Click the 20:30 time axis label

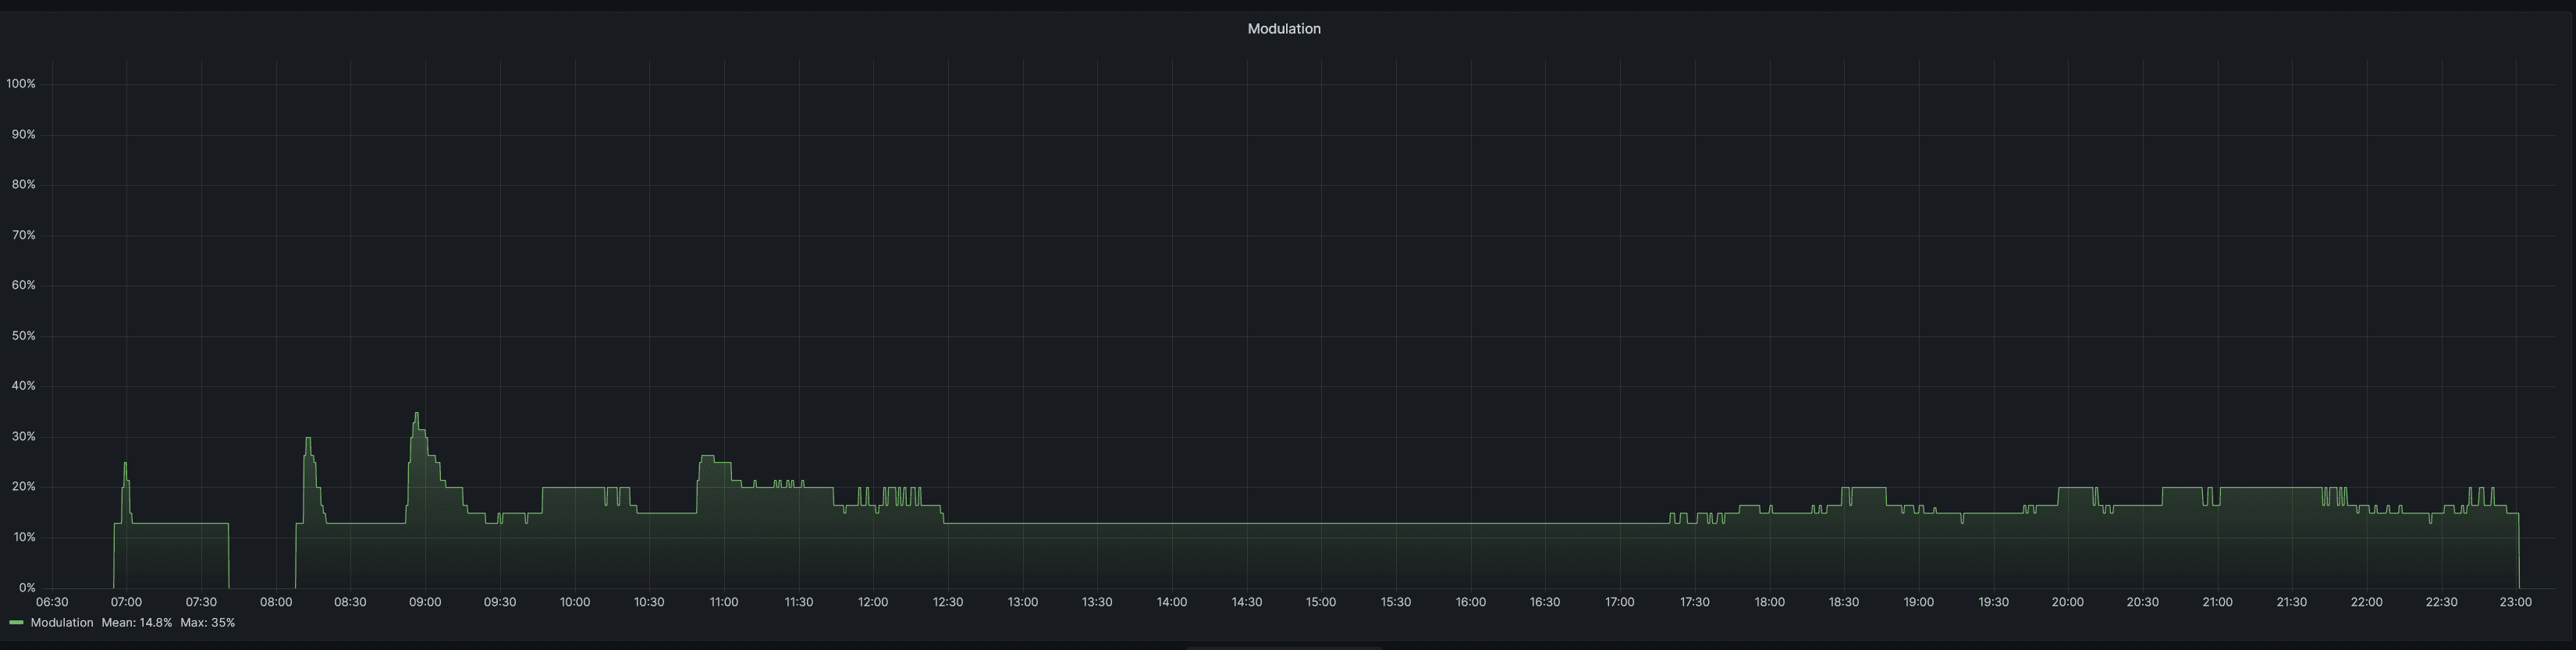pos(2143,602)
